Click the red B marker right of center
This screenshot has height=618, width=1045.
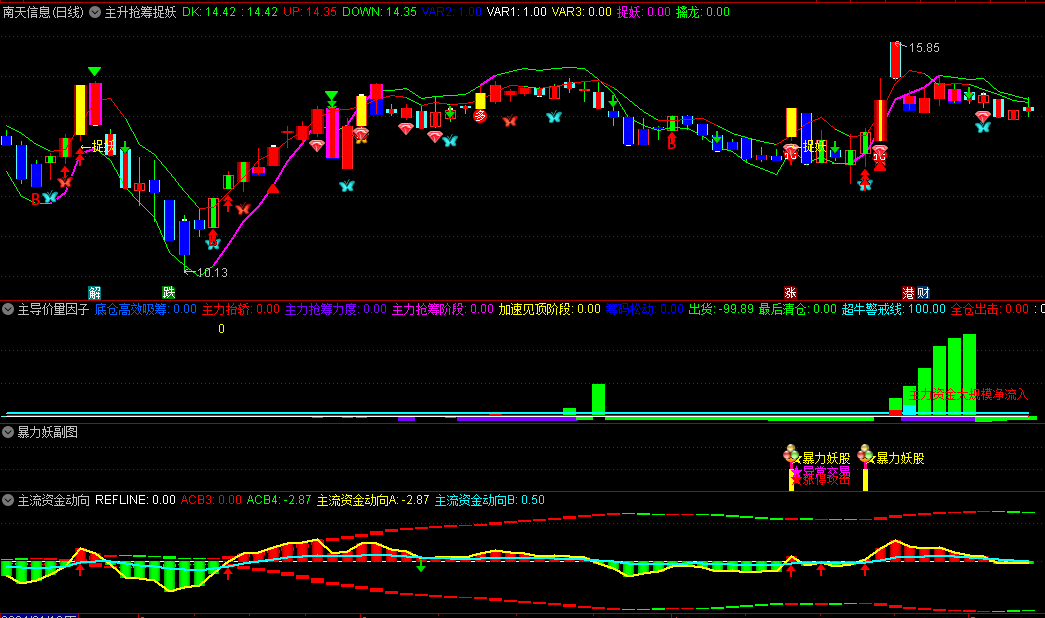(672, 143)
